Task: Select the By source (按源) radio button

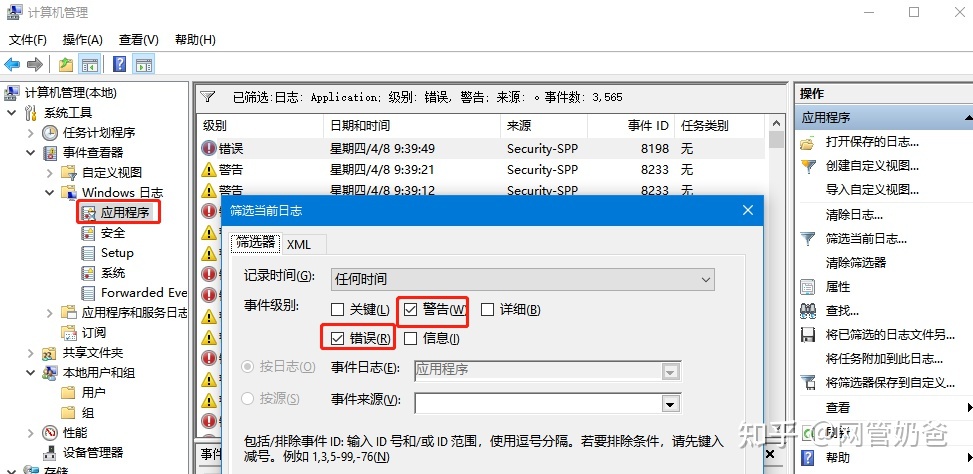Action: [x=248, y=399]
